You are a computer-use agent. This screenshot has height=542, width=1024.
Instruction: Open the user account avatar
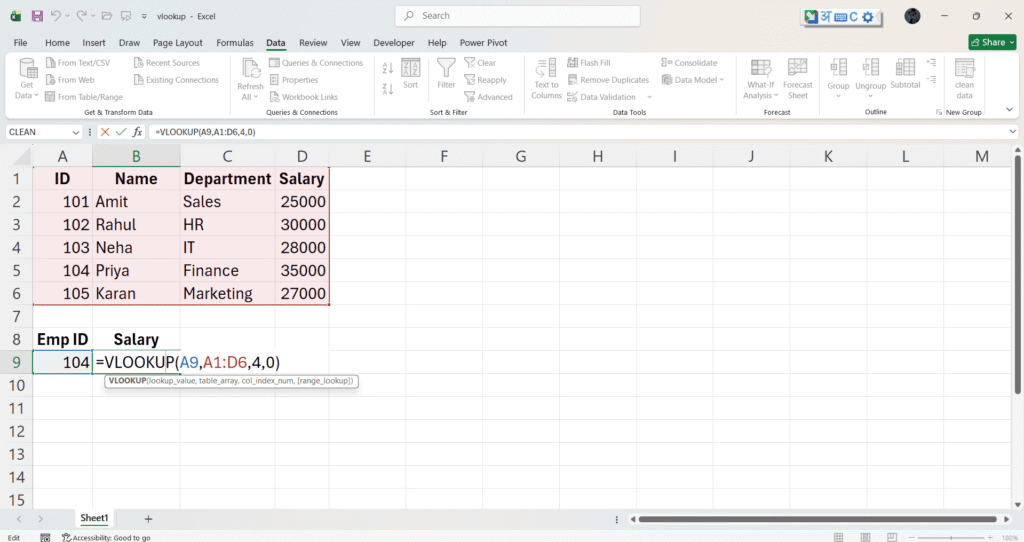coord(912,16)
